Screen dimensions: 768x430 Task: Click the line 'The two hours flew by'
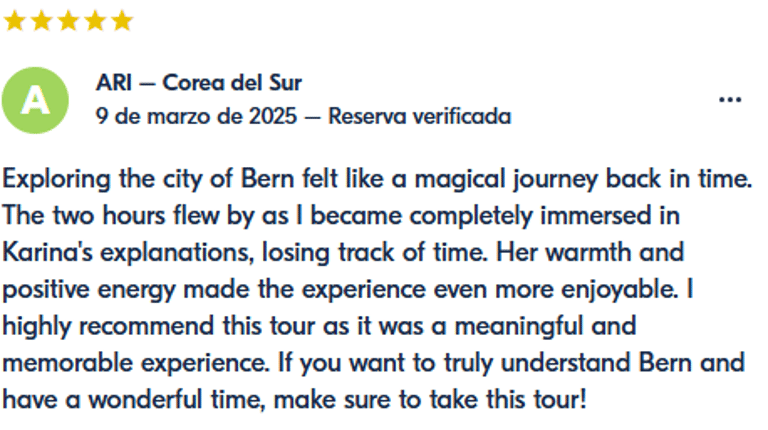[x=341, y=216]
